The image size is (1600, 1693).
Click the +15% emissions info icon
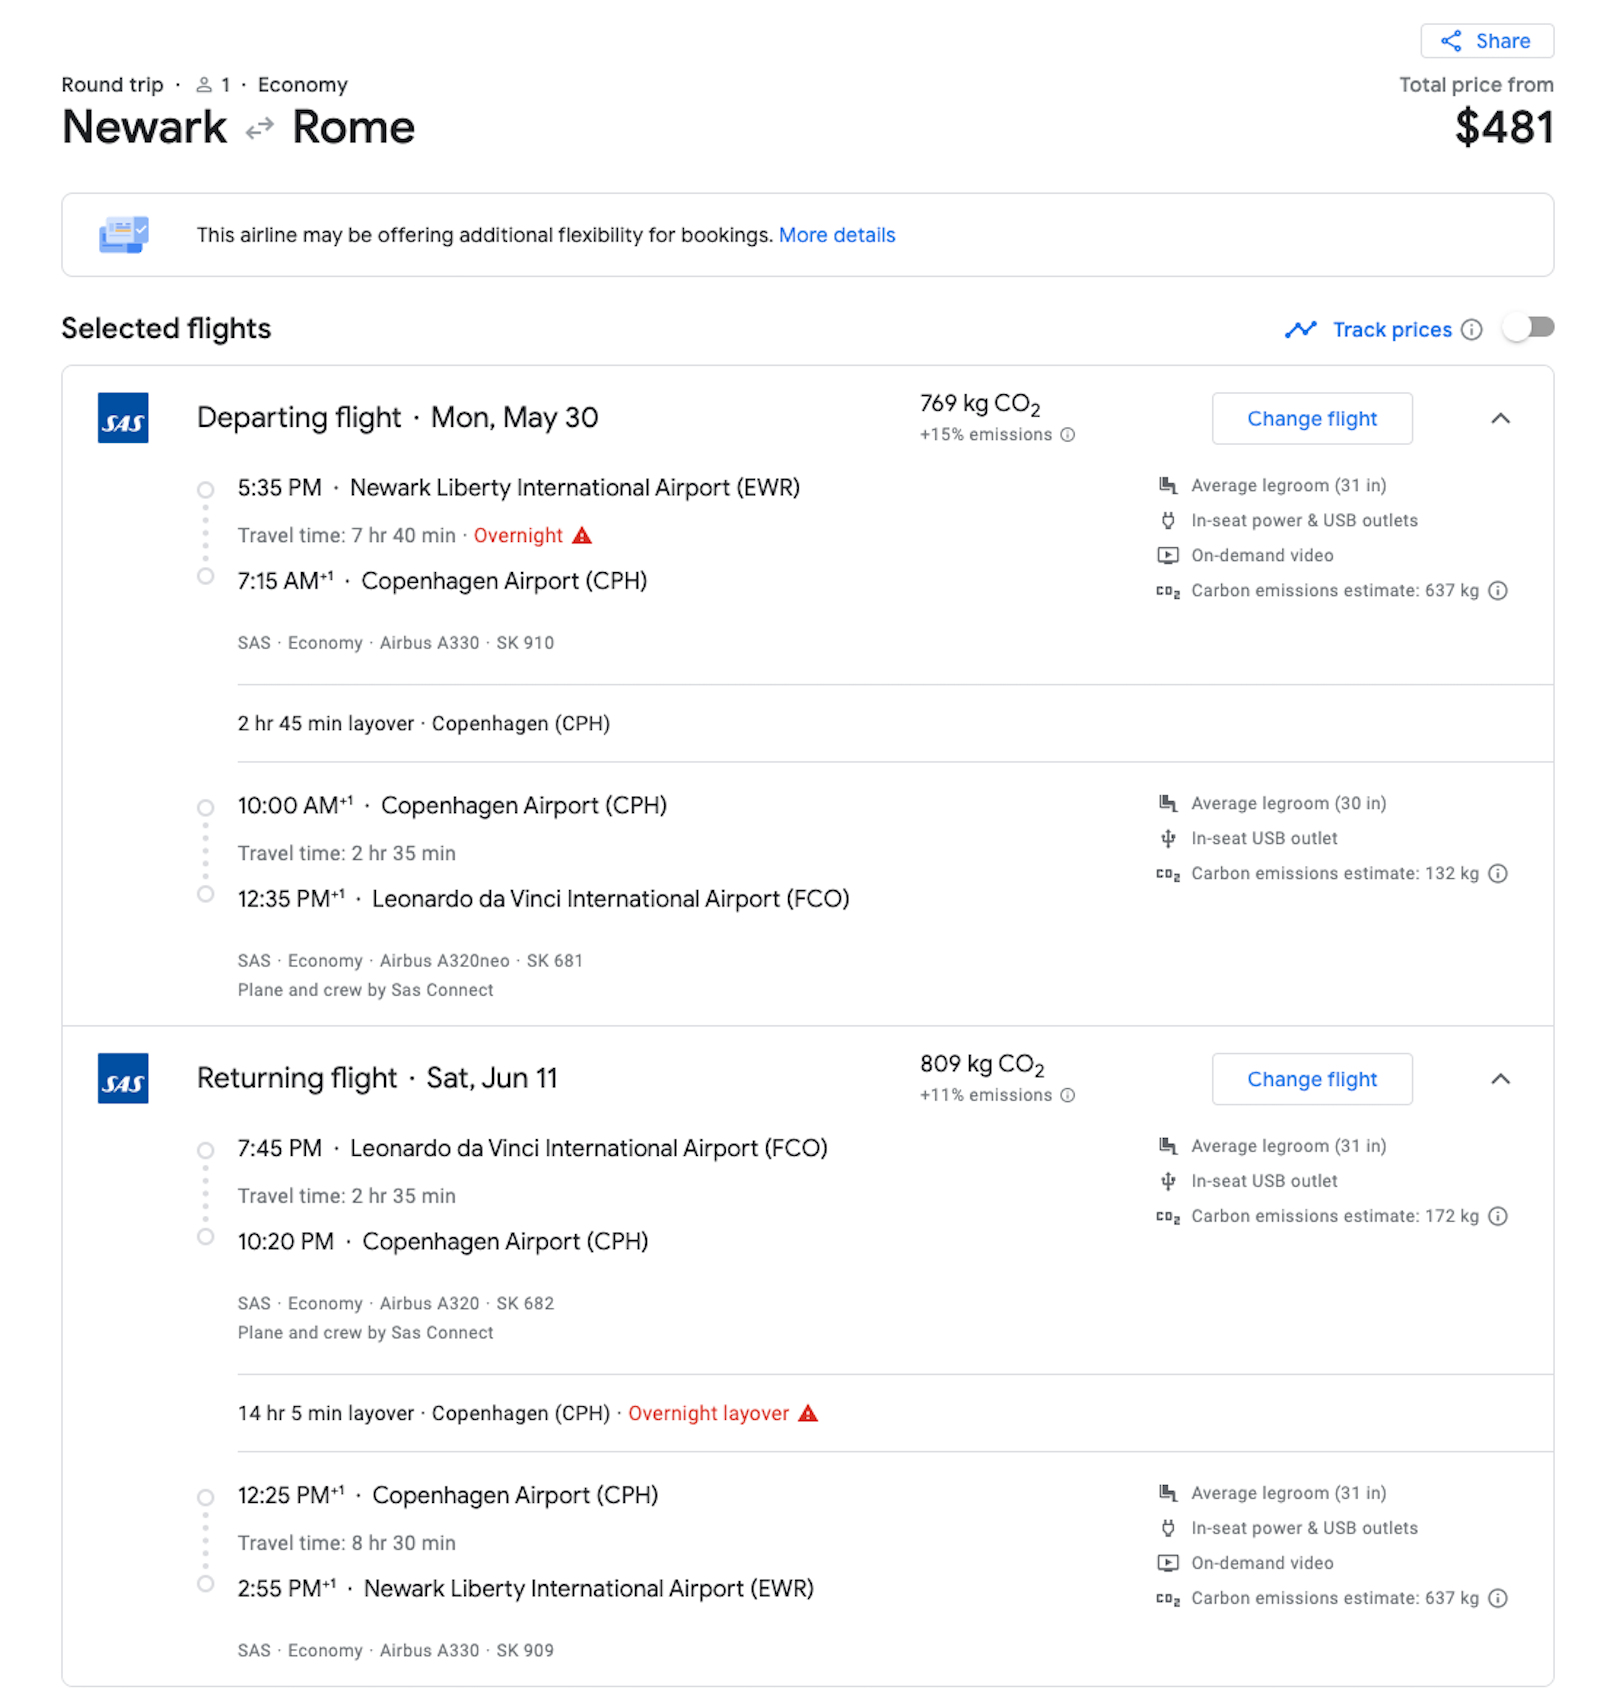point(1068,435)
